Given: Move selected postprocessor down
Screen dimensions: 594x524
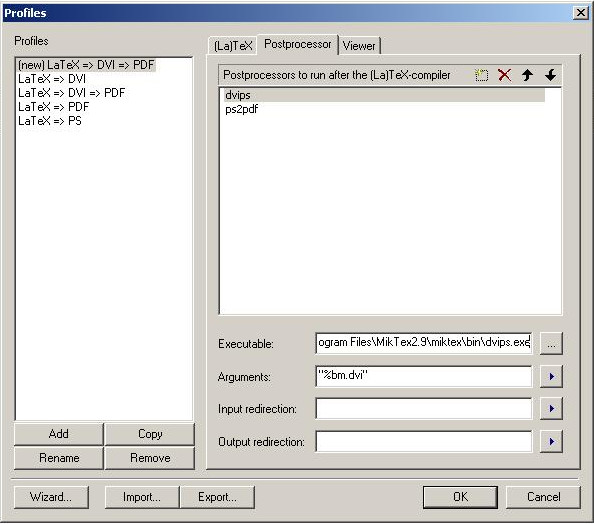Looking at the screenshot, I should (x=550, y=75).
